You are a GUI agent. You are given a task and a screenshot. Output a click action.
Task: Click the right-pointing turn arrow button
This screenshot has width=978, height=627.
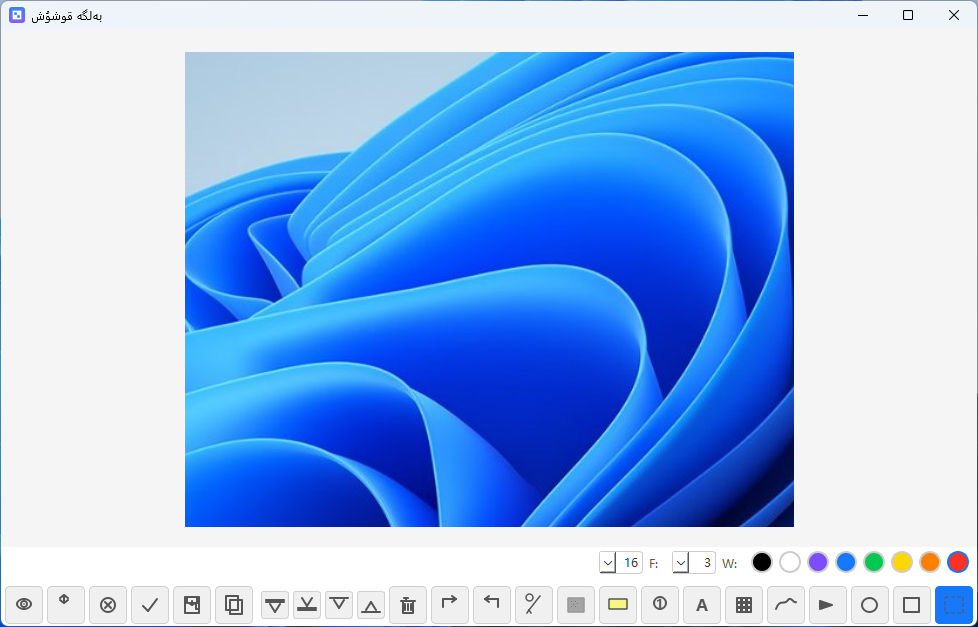(x=450, y=605)
